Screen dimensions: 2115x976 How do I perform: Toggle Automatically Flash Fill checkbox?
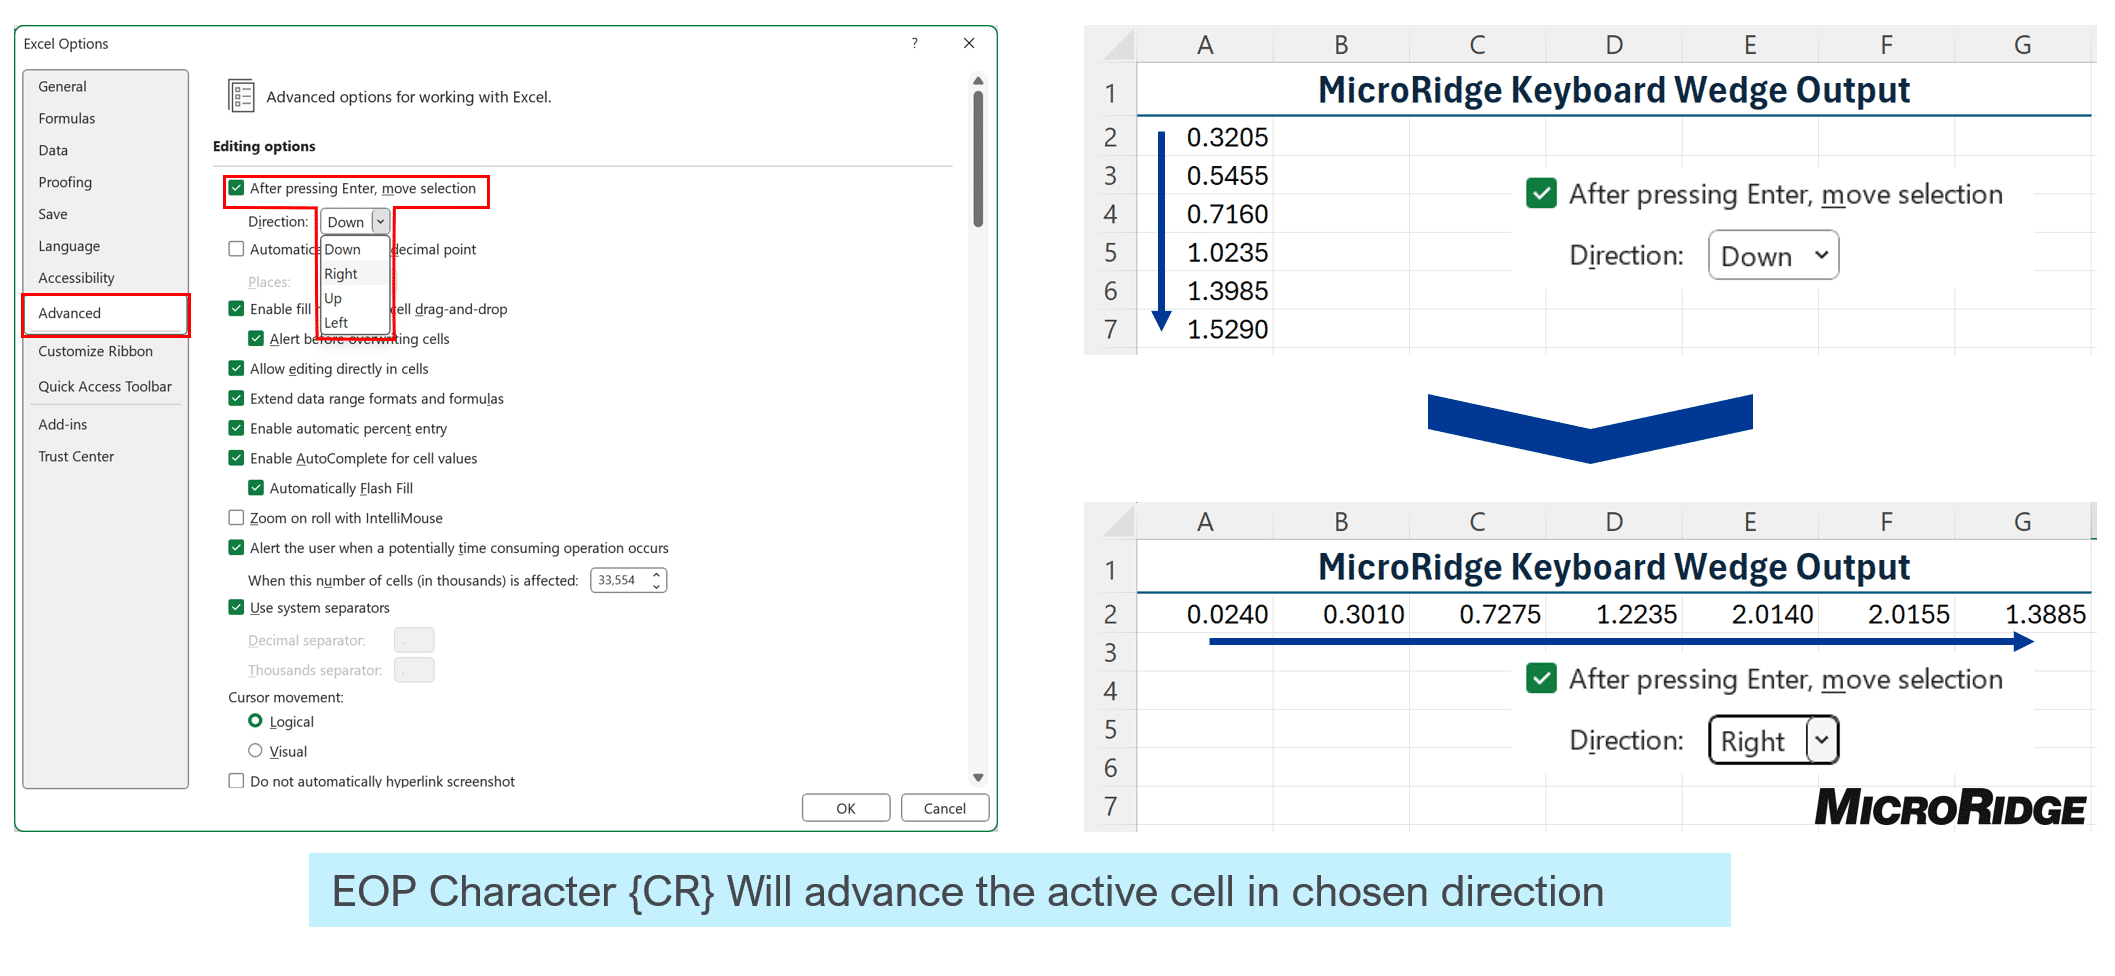coord(256,489)
